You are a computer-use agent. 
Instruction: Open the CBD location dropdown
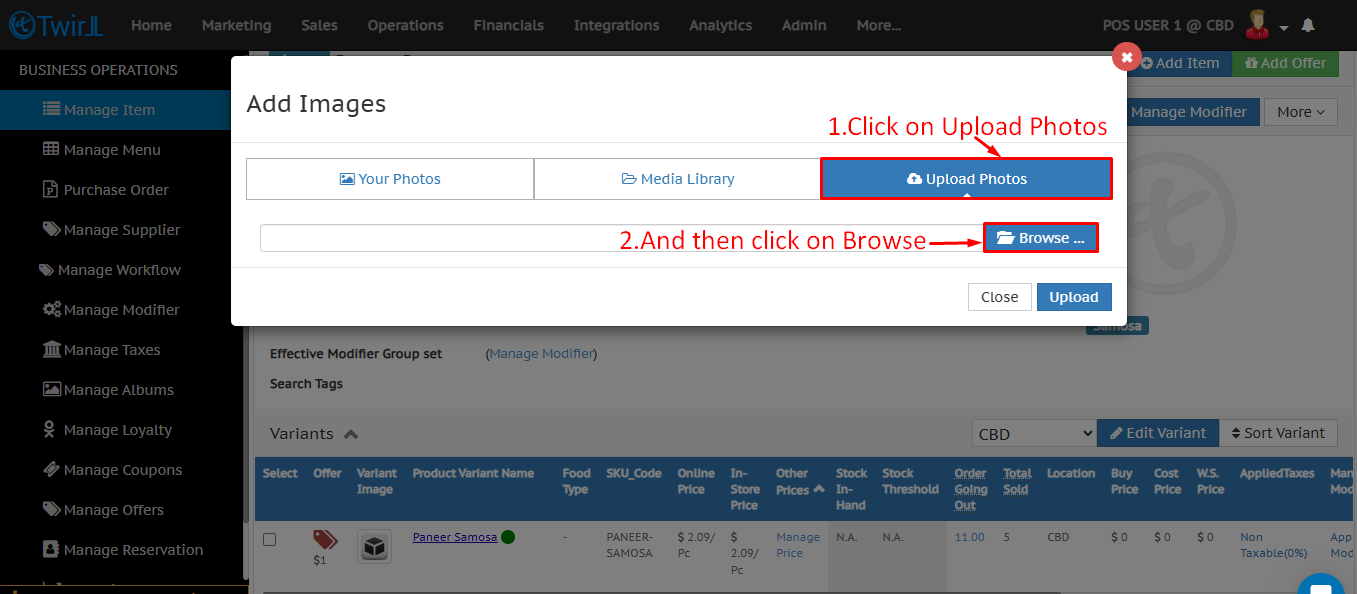pos(1034,434)
